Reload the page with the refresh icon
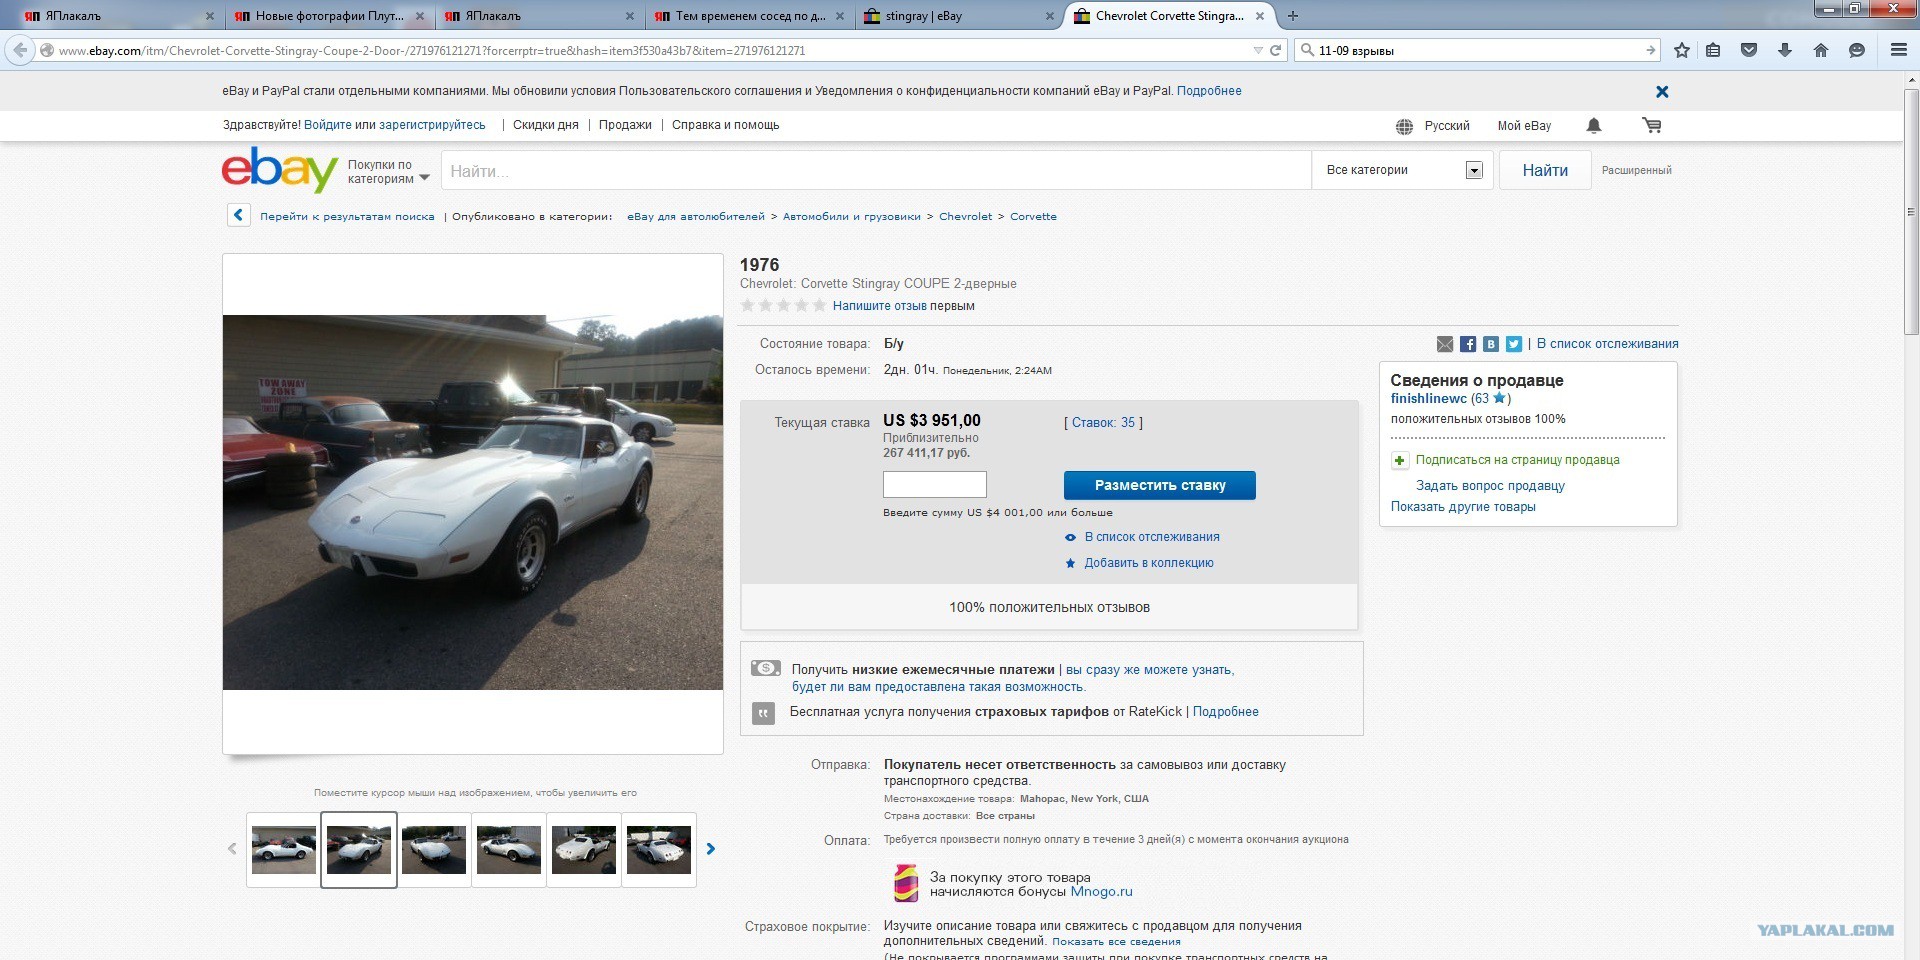The height and width of the screenshot is (960, 1920). (1276, 50)
